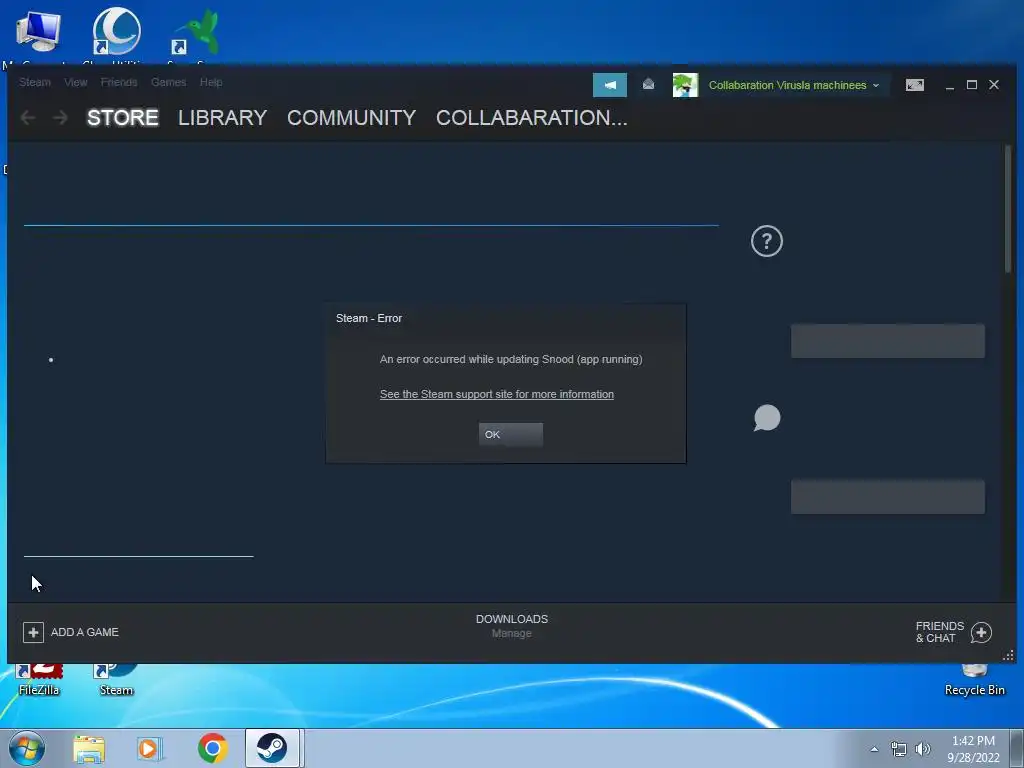This screenshot has height=768, width=1024.
Task: Select the Steam desktop shortcut
Action: point(116,680)
